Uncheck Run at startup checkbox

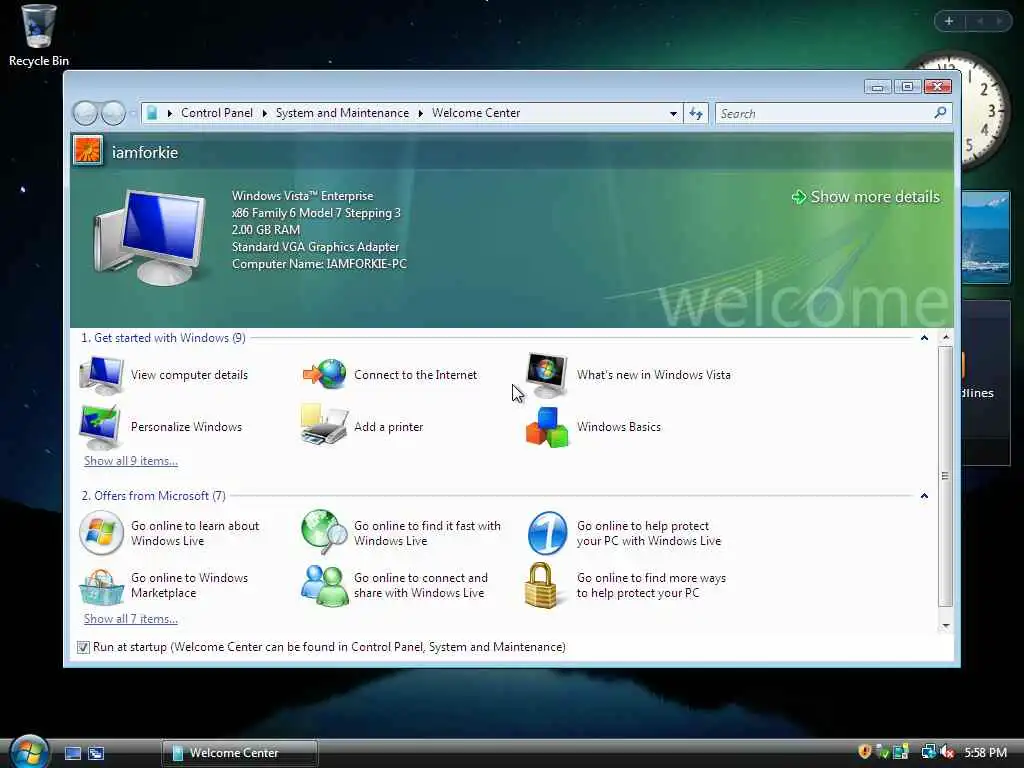tap(83, 647)
